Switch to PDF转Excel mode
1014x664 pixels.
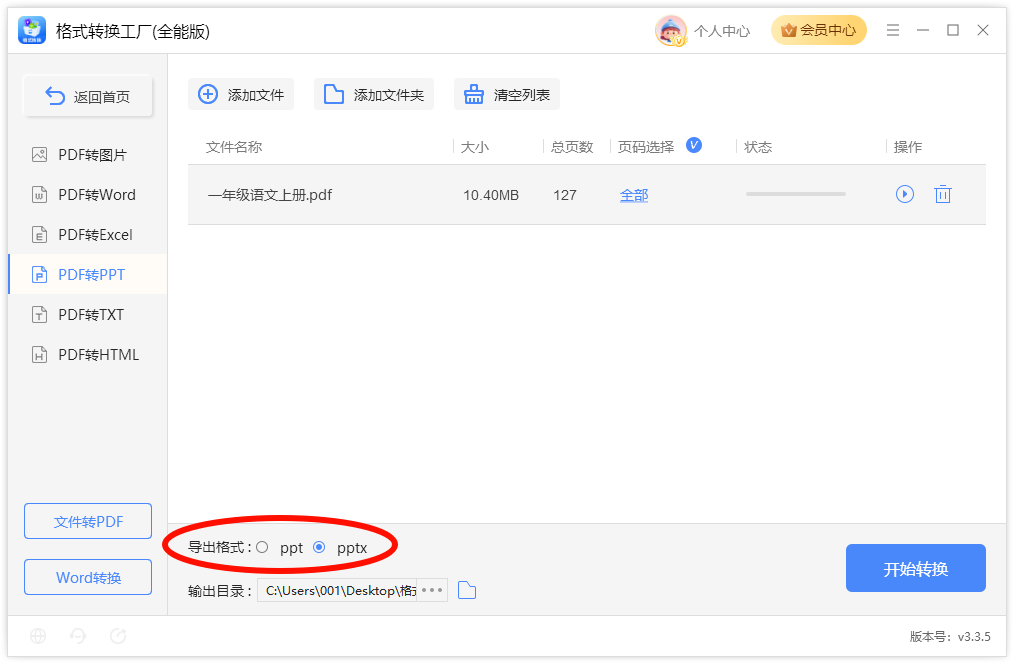click(87, 235)
